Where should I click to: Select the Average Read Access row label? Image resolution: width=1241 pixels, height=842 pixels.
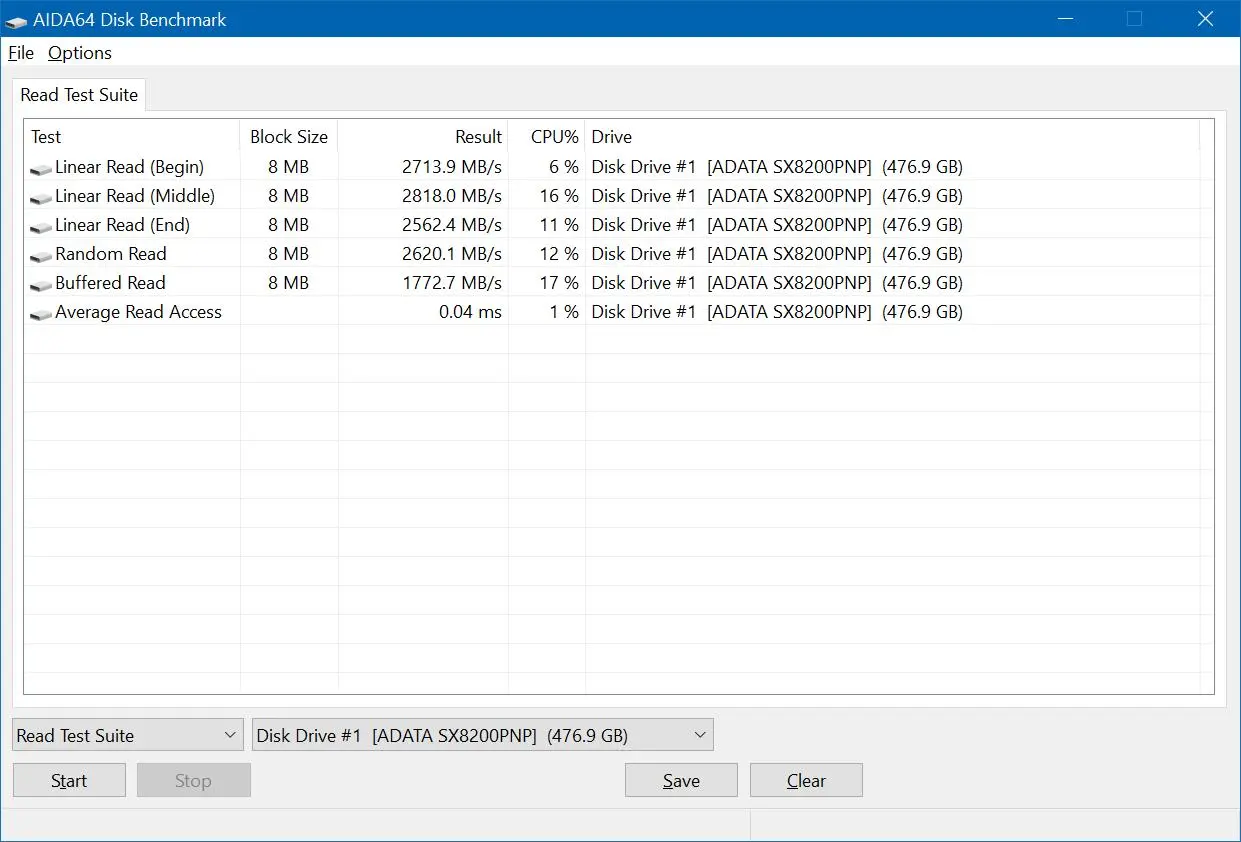tap(139, 312)
